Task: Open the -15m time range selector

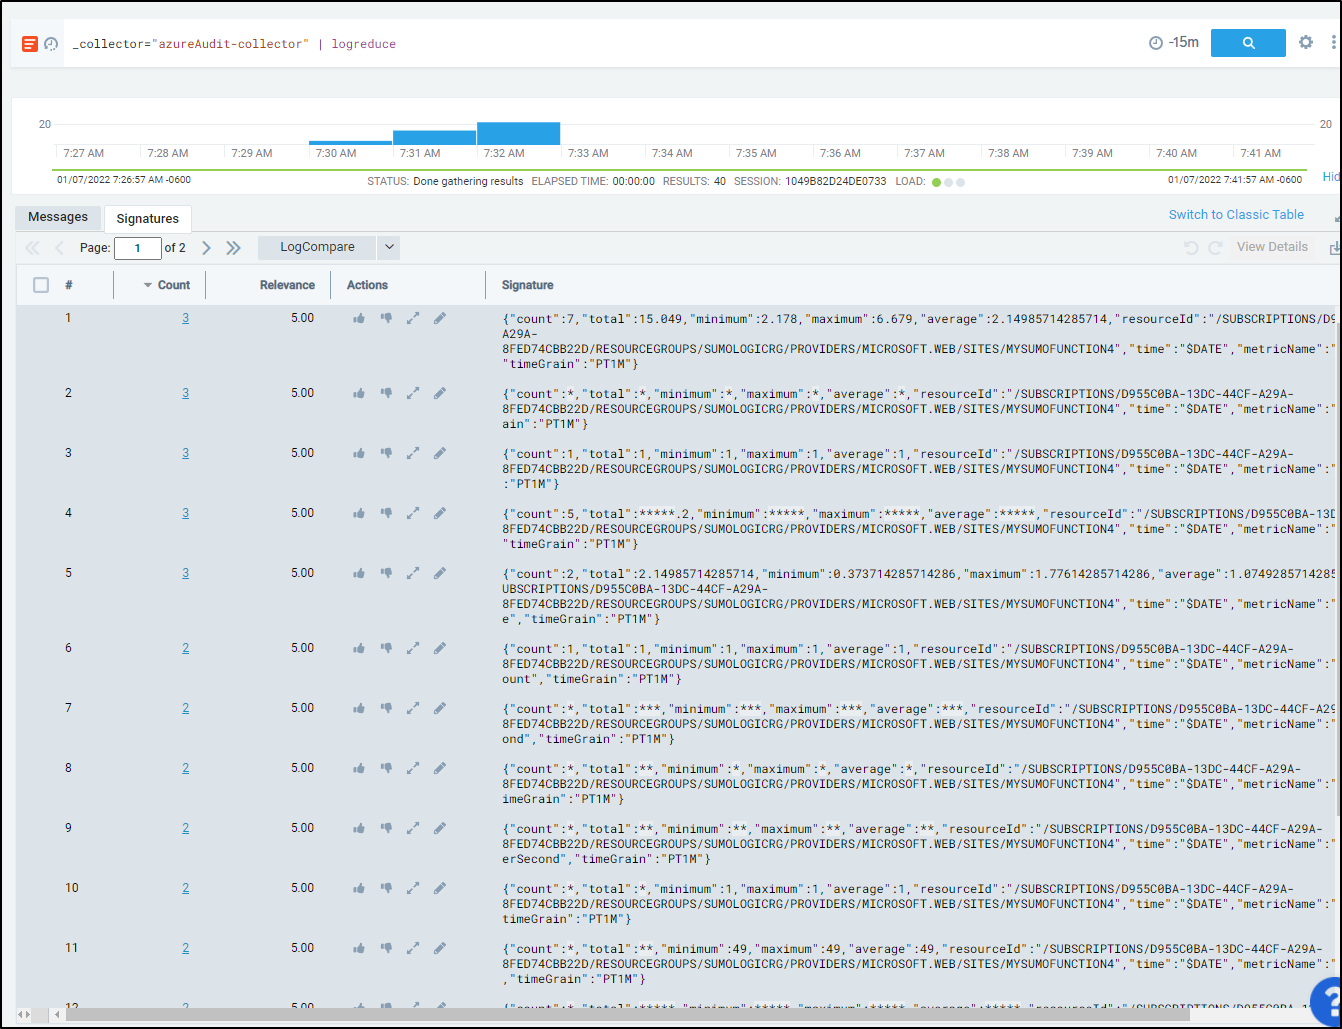Action: click(x=1174, y=43)
